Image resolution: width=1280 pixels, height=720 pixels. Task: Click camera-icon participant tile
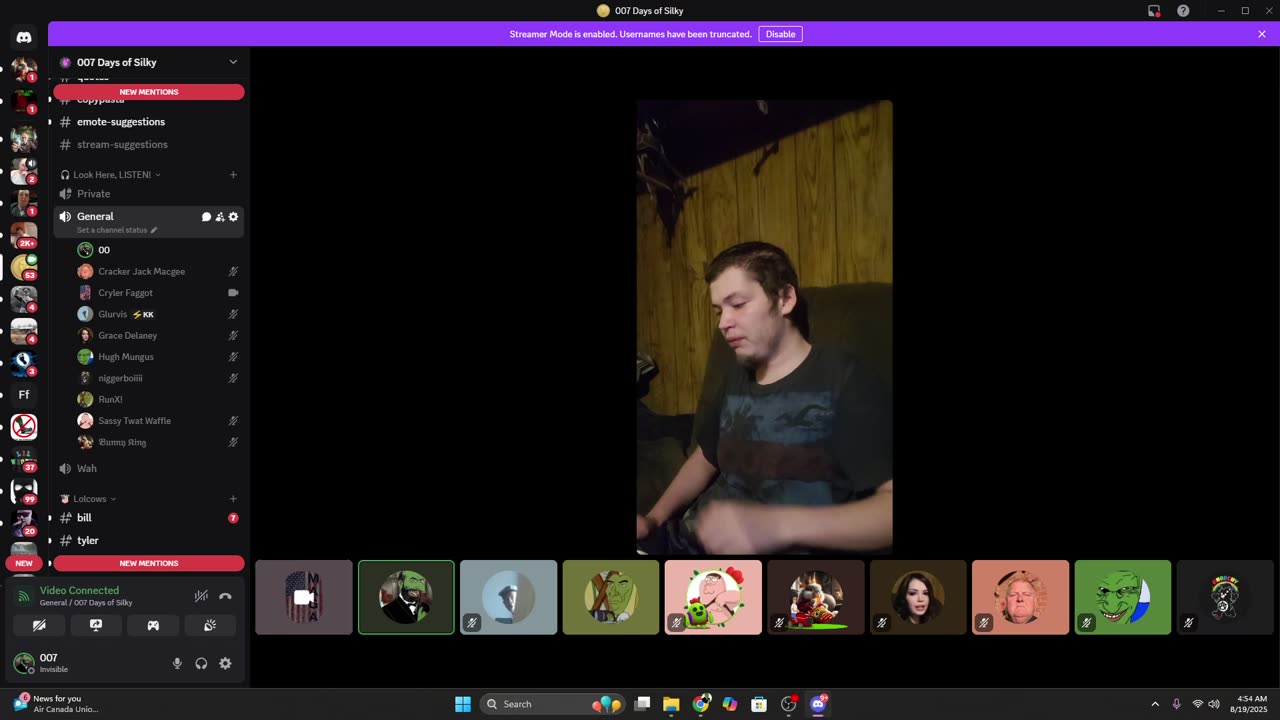click(x=304, y=597)
